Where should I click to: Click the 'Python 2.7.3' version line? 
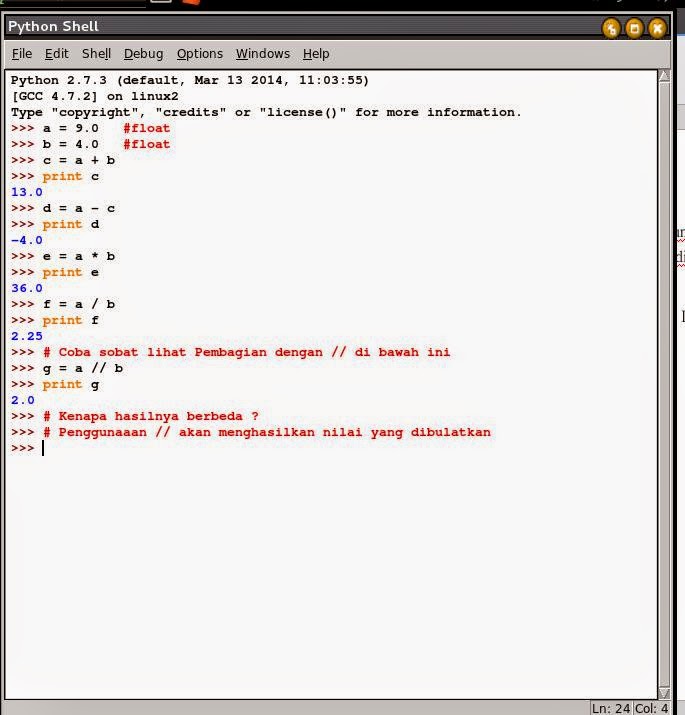190,80
